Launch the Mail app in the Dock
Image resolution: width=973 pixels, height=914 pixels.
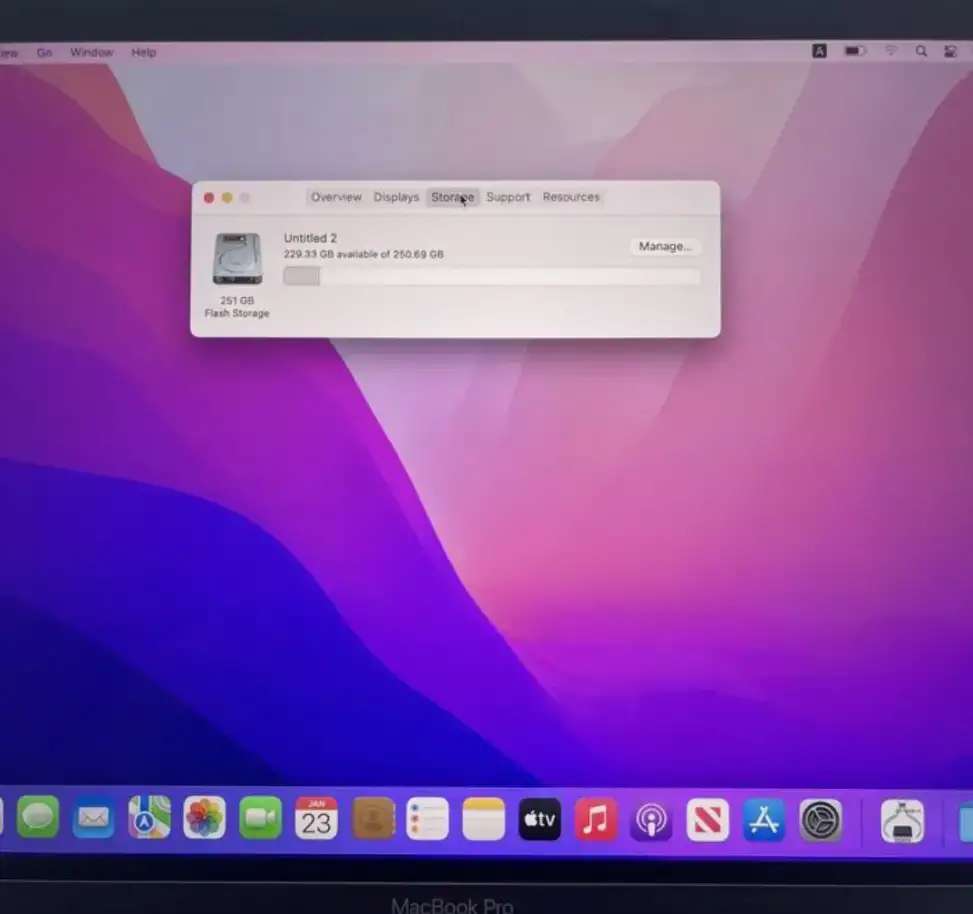[93, 818]
